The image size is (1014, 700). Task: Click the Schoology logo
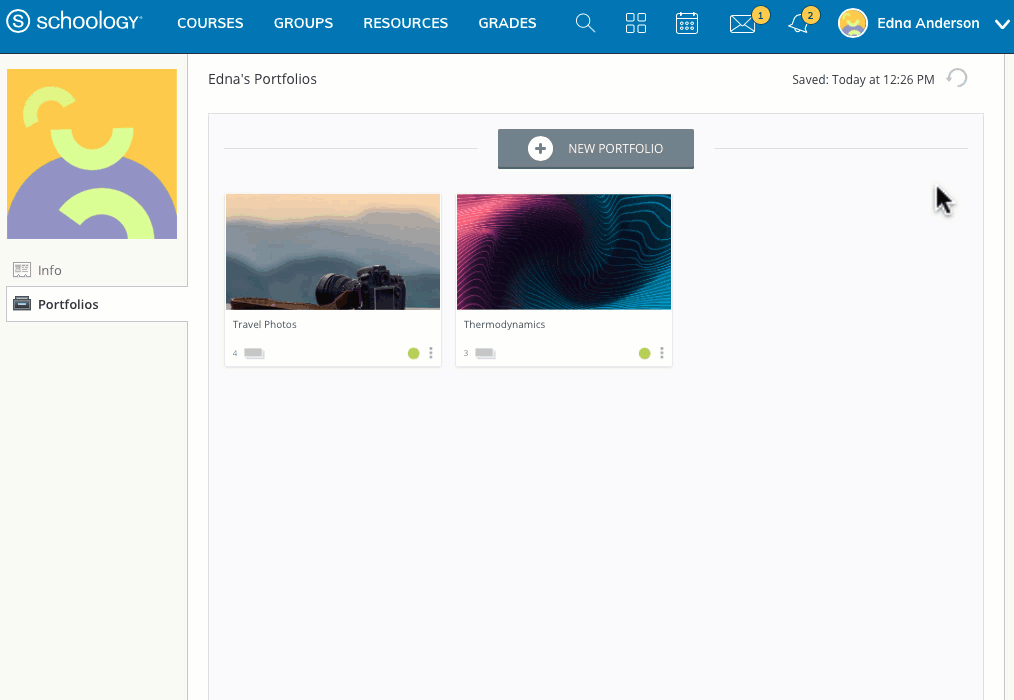pyautogui.click(x=74, y=21)
